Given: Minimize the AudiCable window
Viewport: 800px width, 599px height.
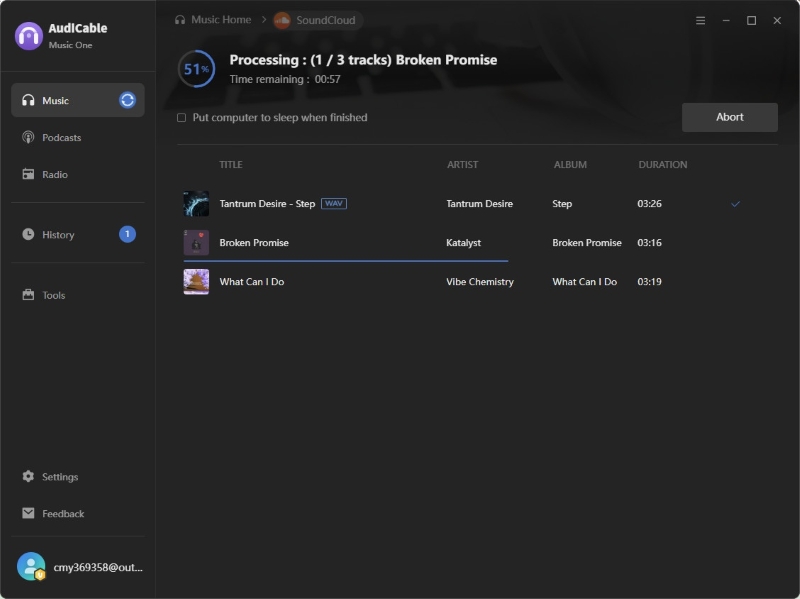Looking at the screenshot, I should (726, 20).
